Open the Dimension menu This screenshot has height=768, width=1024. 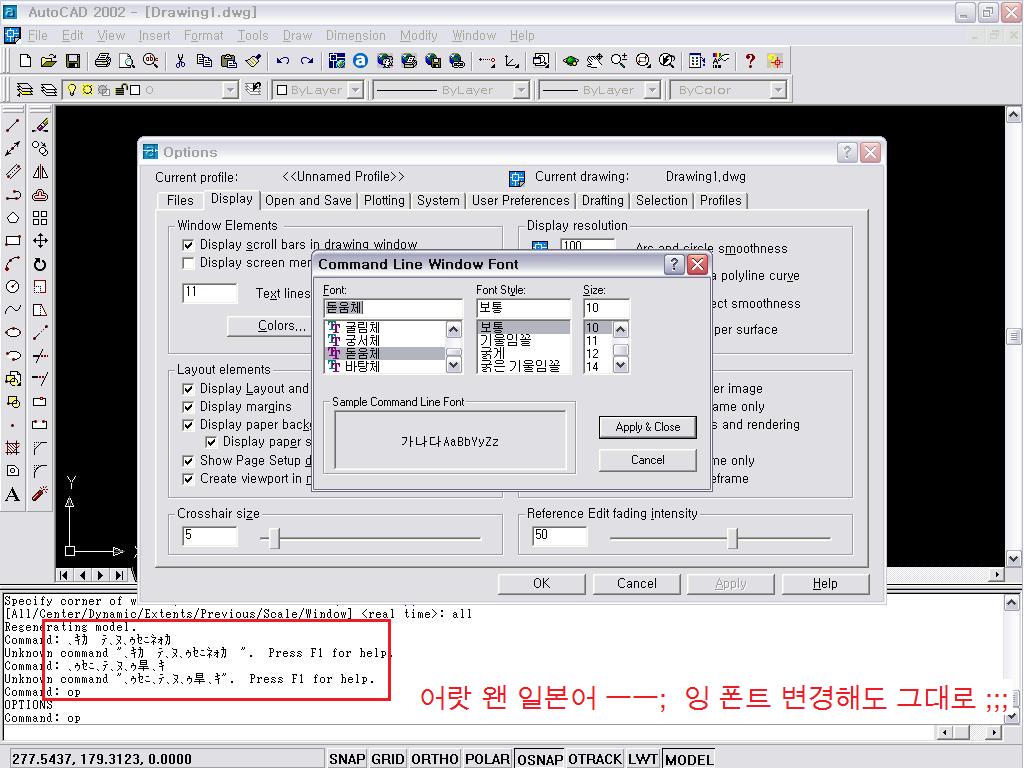(356, 35)
